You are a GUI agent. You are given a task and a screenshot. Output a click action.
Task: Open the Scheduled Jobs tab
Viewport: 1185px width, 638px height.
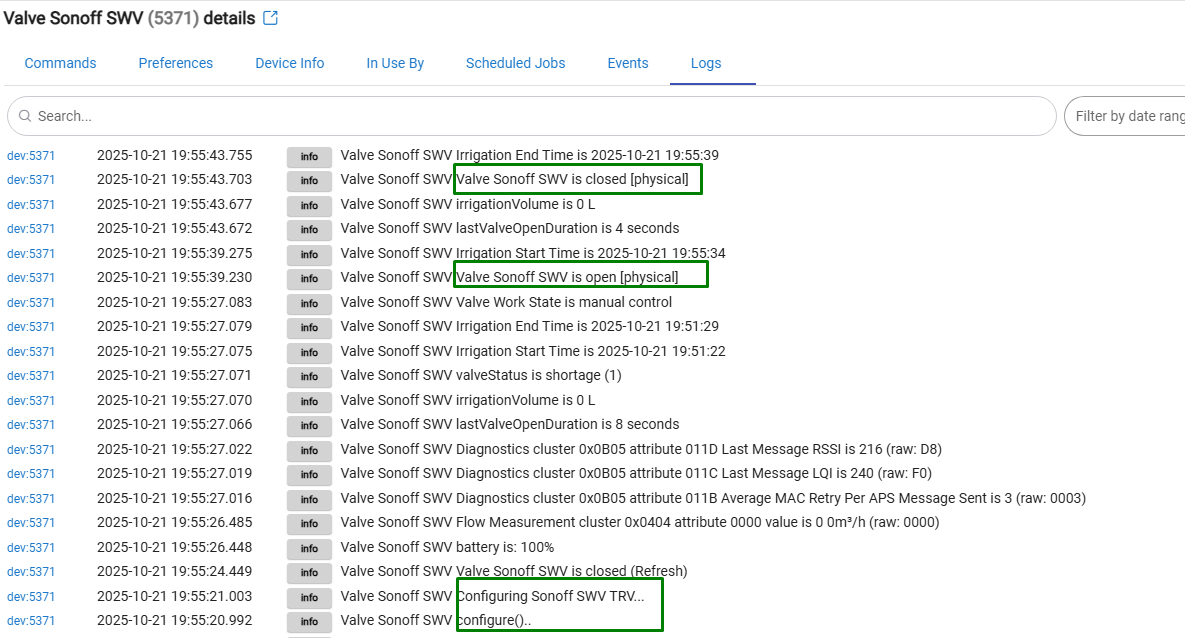click(x=515, y=63)
